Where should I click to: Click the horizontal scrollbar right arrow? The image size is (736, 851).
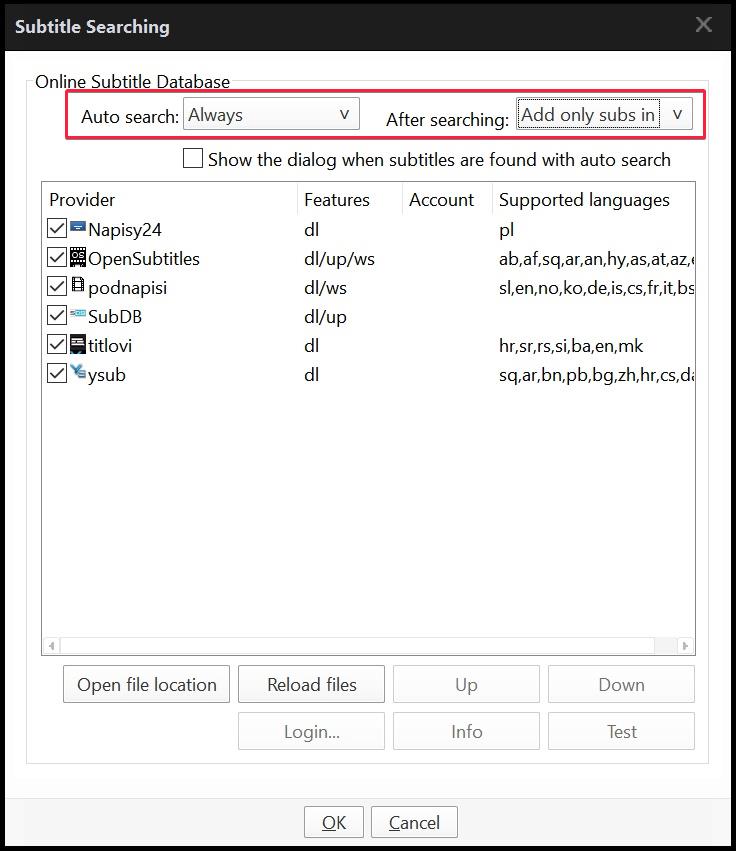click(x=685, y=646)
